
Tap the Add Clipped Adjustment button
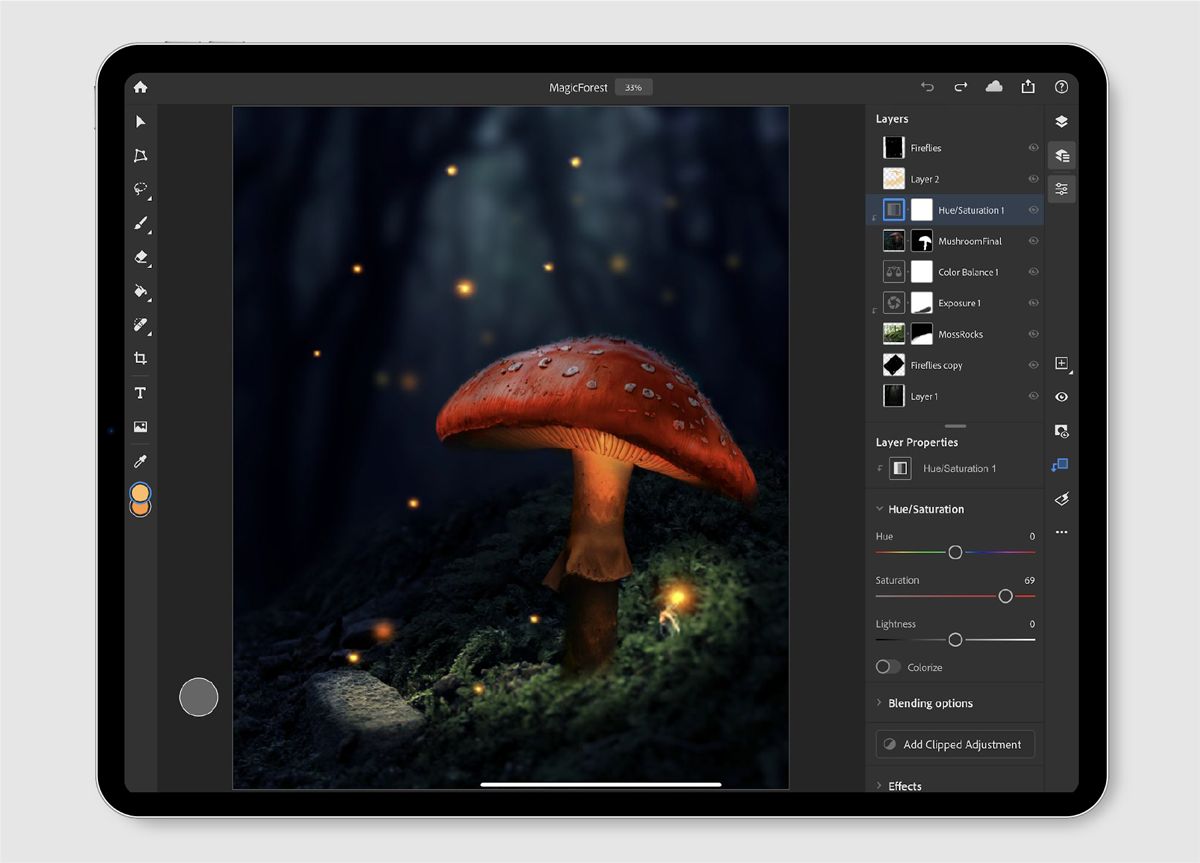pos(954,744)
